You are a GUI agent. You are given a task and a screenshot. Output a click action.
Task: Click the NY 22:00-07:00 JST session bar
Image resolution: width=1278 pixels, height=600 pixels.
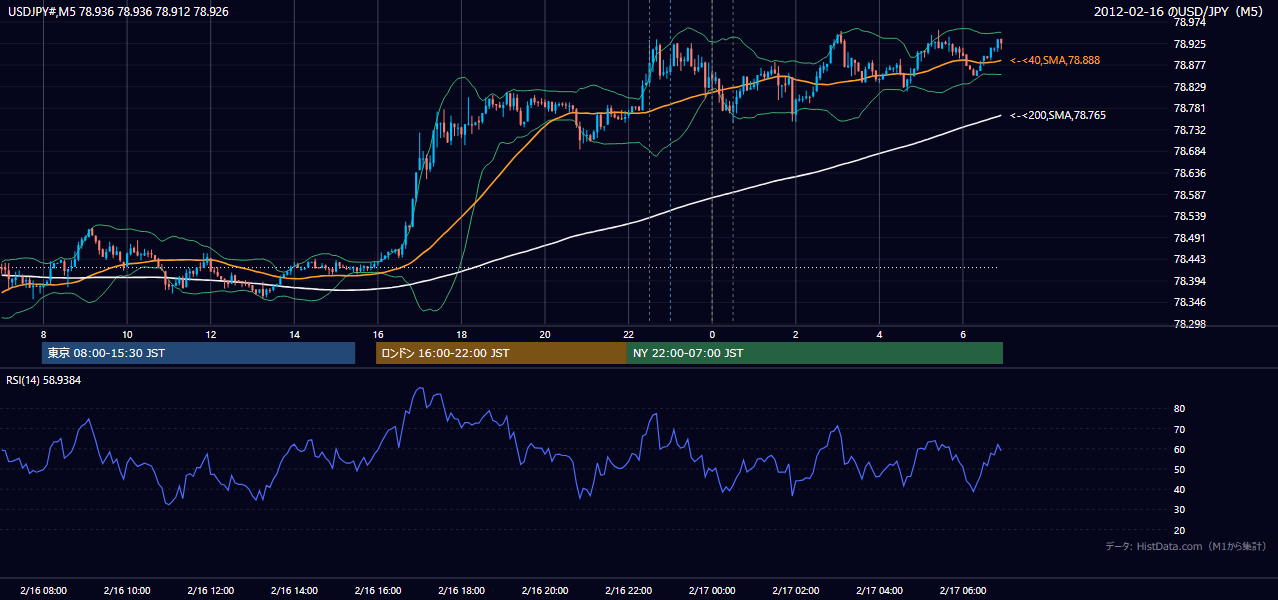pos(815,353)
